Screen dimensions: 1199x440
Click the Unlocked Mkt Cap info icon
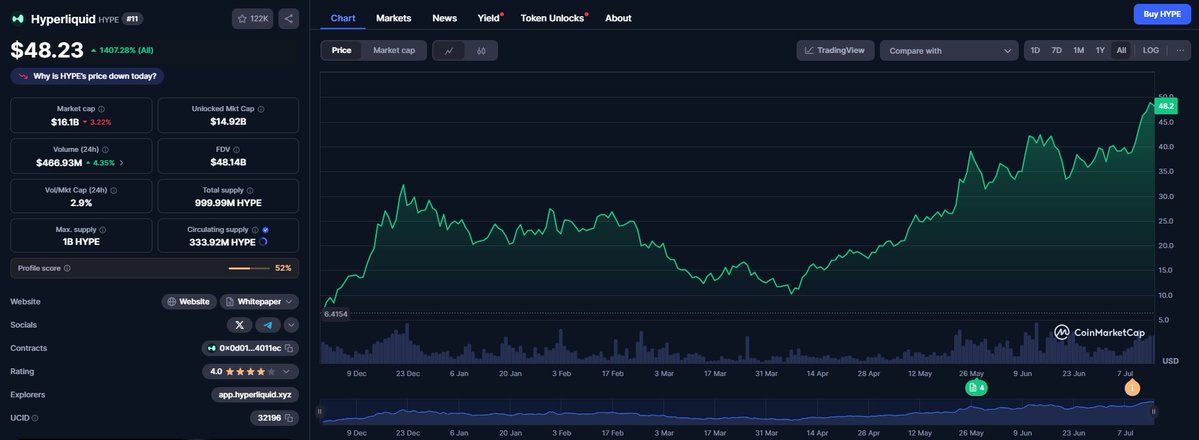coord(260,109)
